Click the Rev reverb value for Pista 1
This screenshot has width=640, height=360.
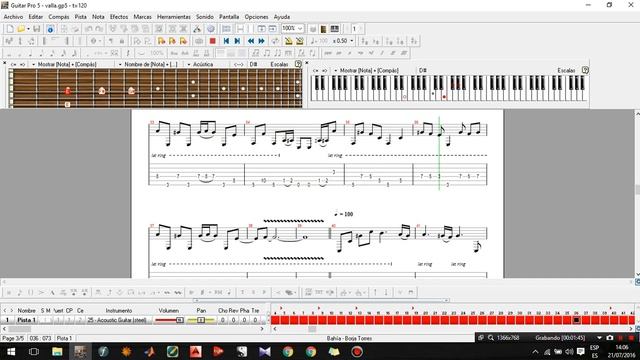tap(233, 320)
